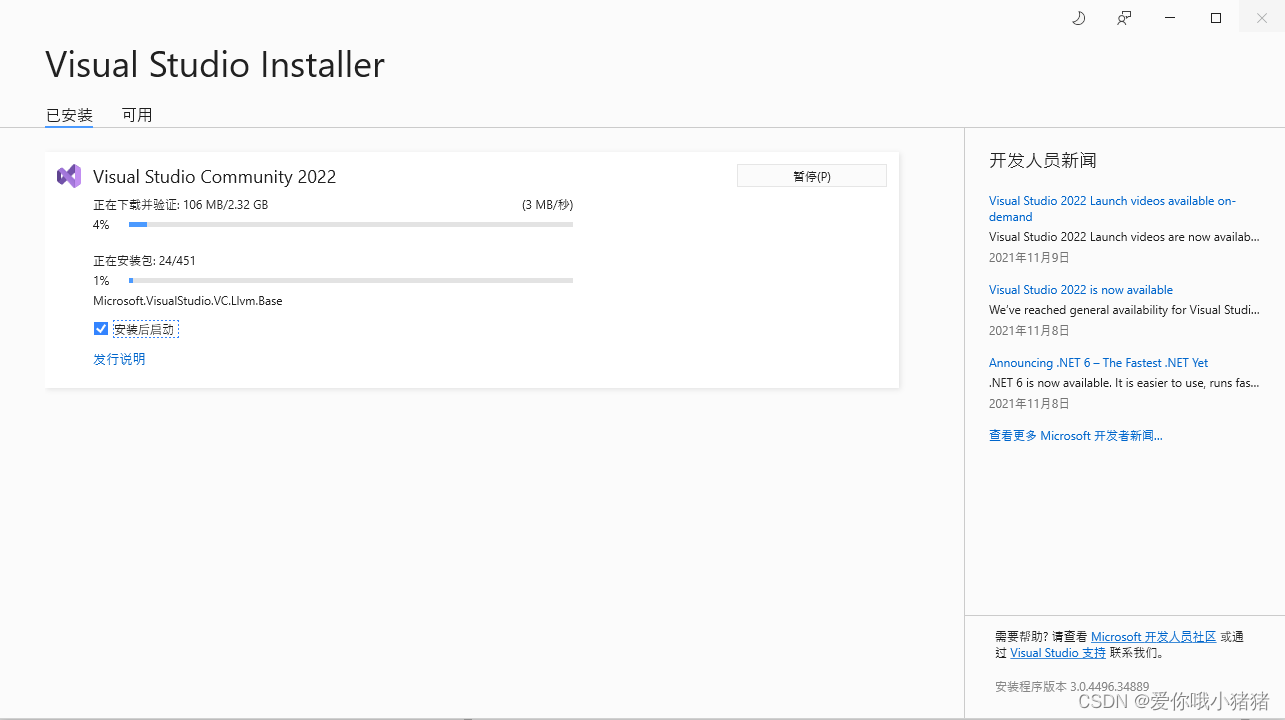Click the 2021年11月9日 date text

pos(1029,258)
